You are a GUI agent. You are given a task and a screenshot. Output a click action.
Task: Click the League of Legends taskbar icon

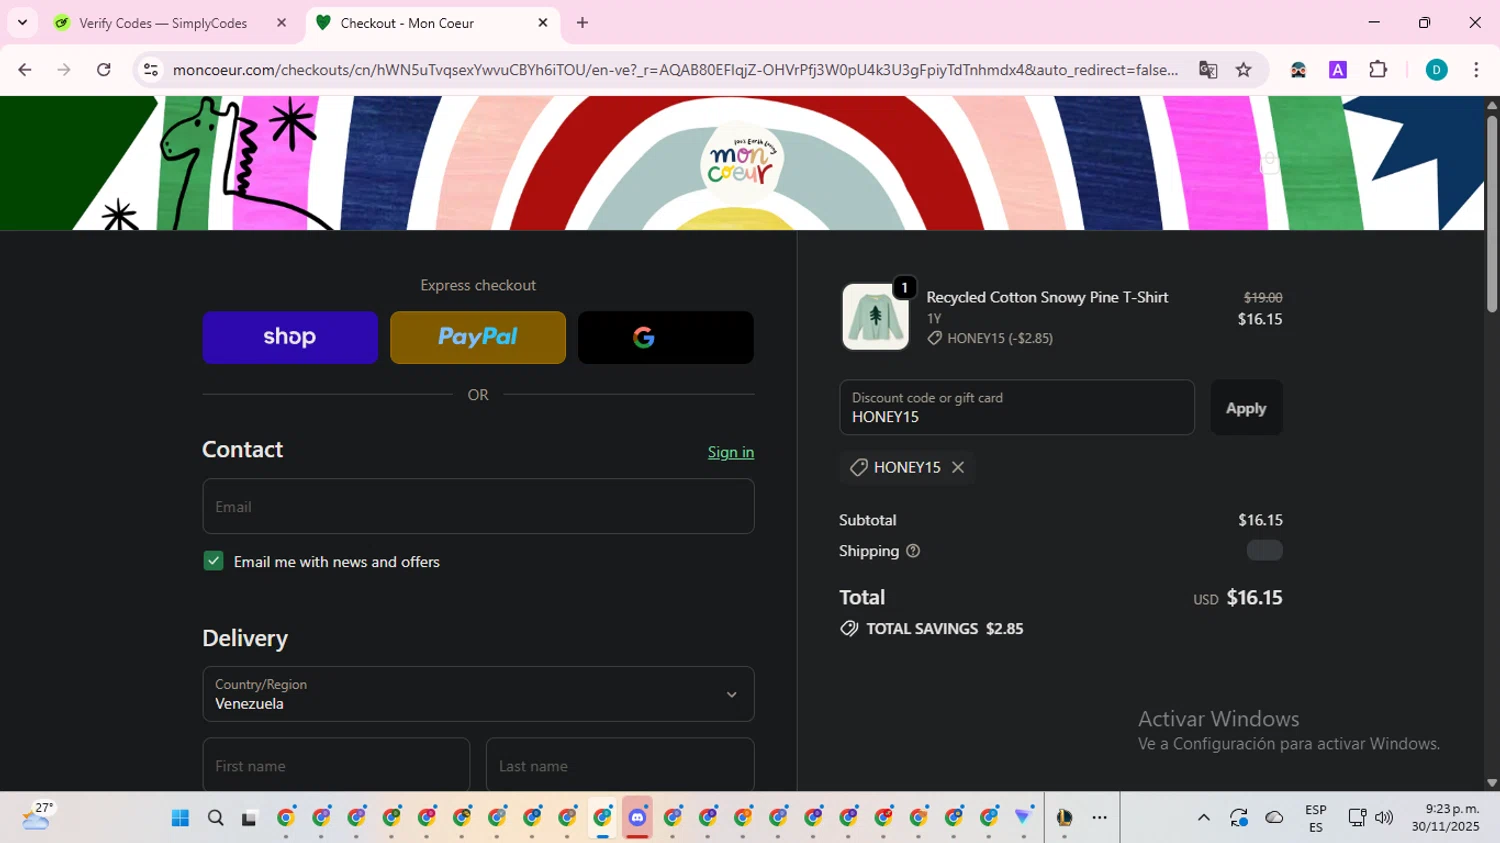click(x=1064, y=818)
